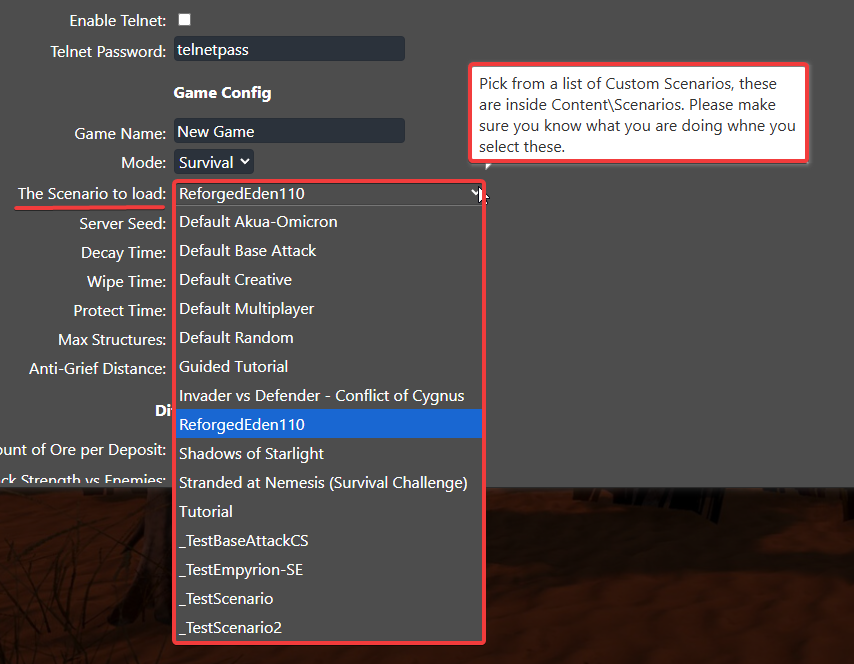854x664 pixels.
Task: Click the Telnet Password input field
Action: pyautogui.click(x=289, y=48)
